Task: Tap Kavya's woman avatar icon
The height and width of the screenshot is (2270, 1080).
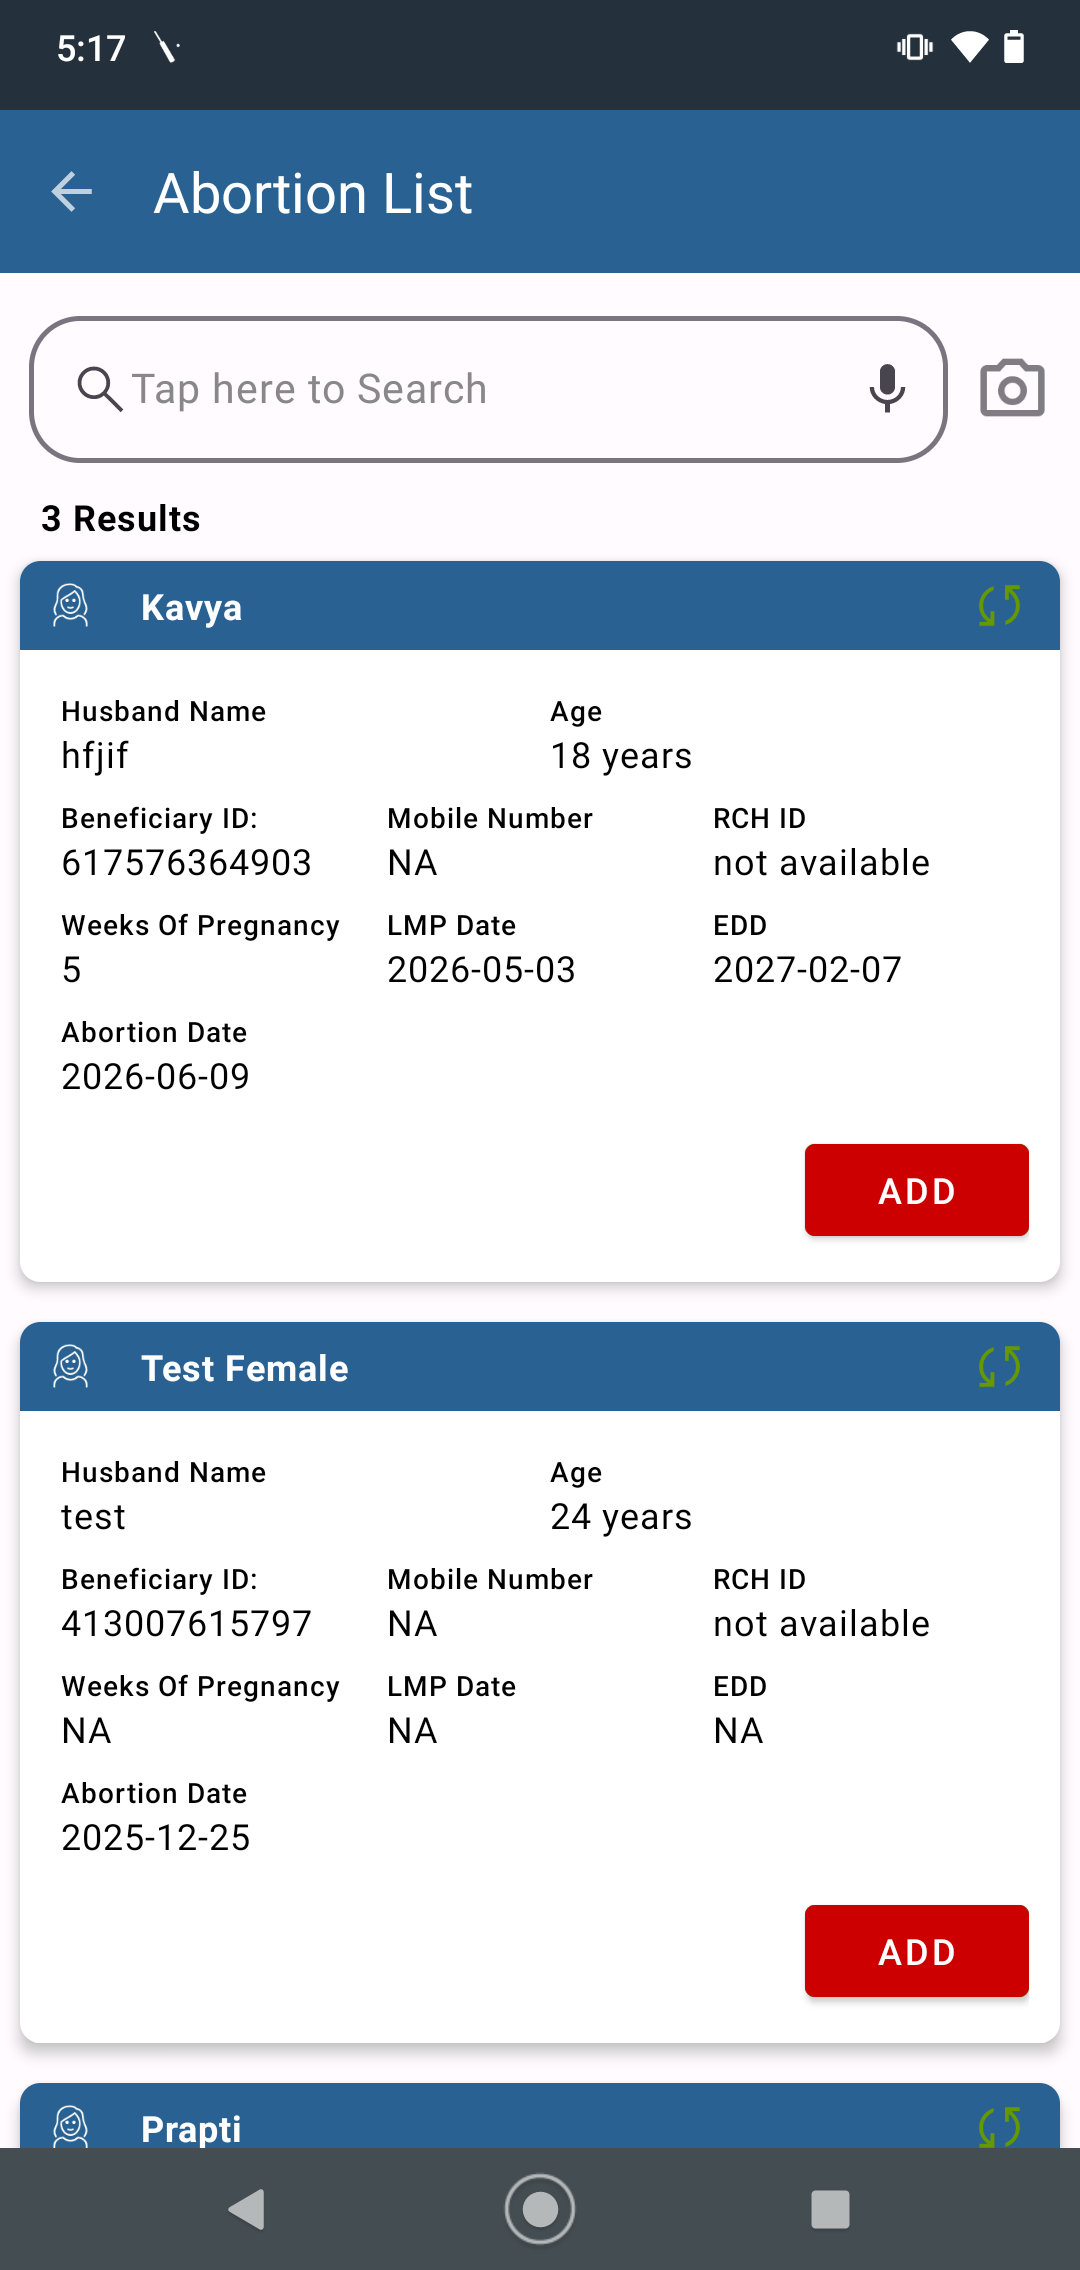Action: coord(71,606)
